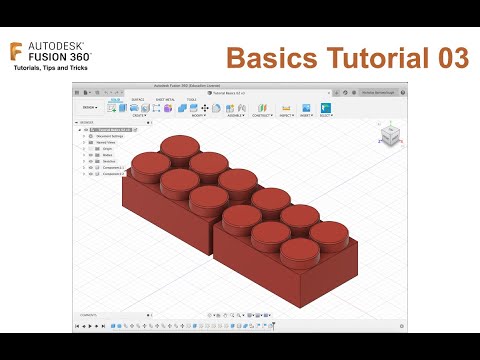This screenshot has width=480, height=360.
Task: Click the activate radio button on root component
Action: [135, 130]
